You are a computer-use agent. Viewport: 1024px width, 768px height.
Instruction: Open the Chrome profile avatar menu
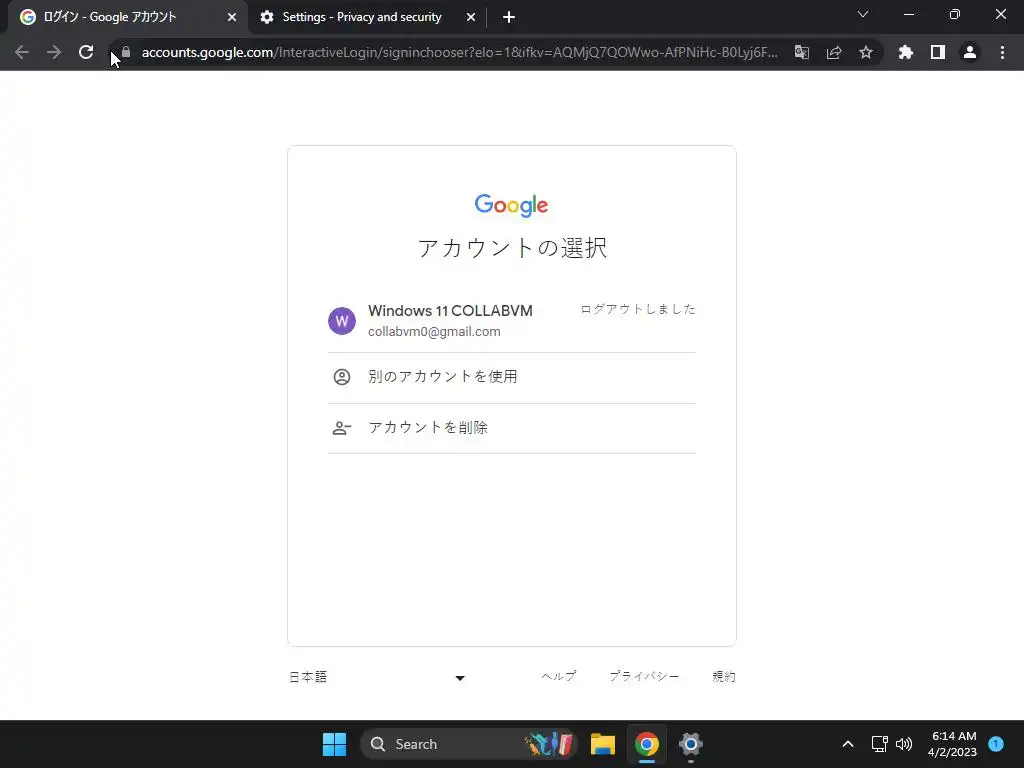970,52
